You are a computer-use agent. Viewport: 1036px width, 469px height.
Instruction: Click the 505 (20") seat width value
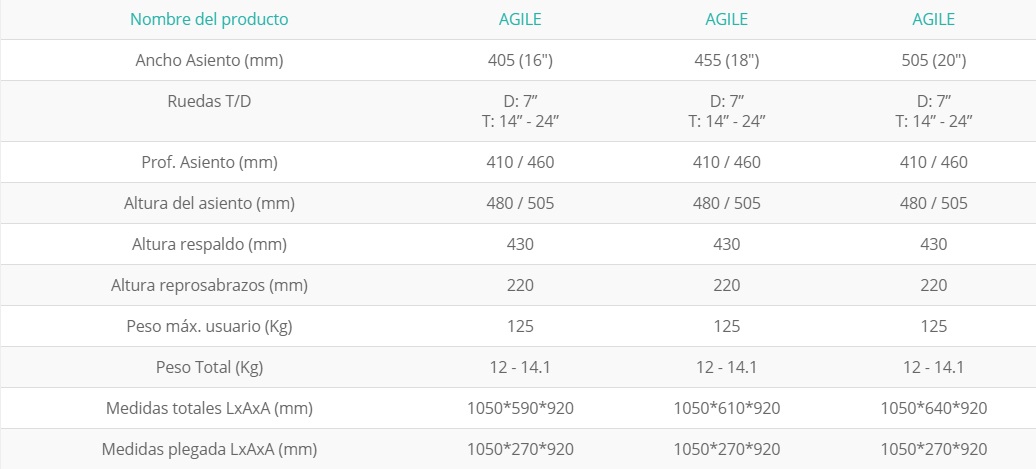pos(934,60)
